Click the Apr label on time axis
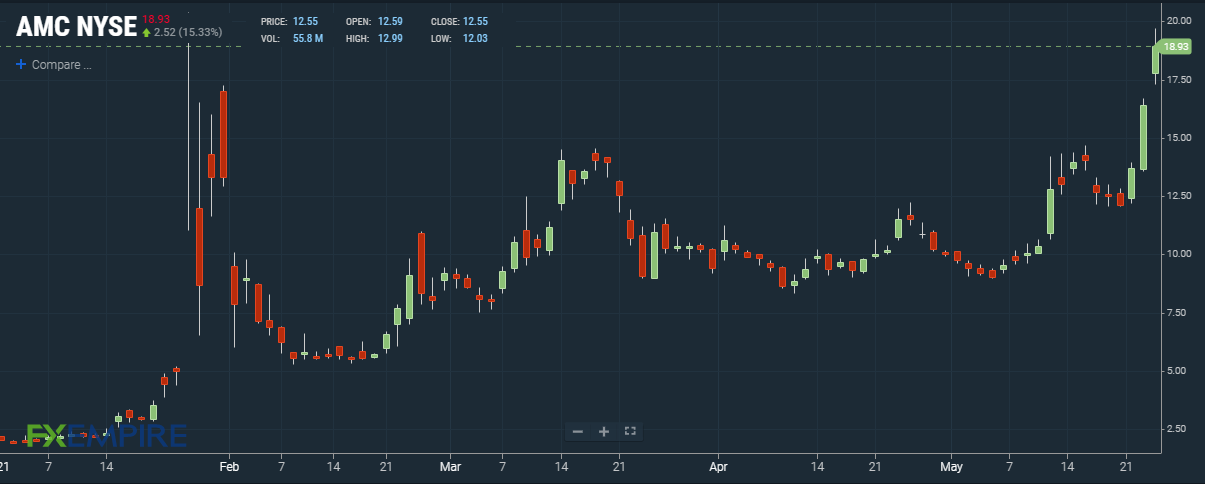 pyautogui.click(x=717, y=467)
